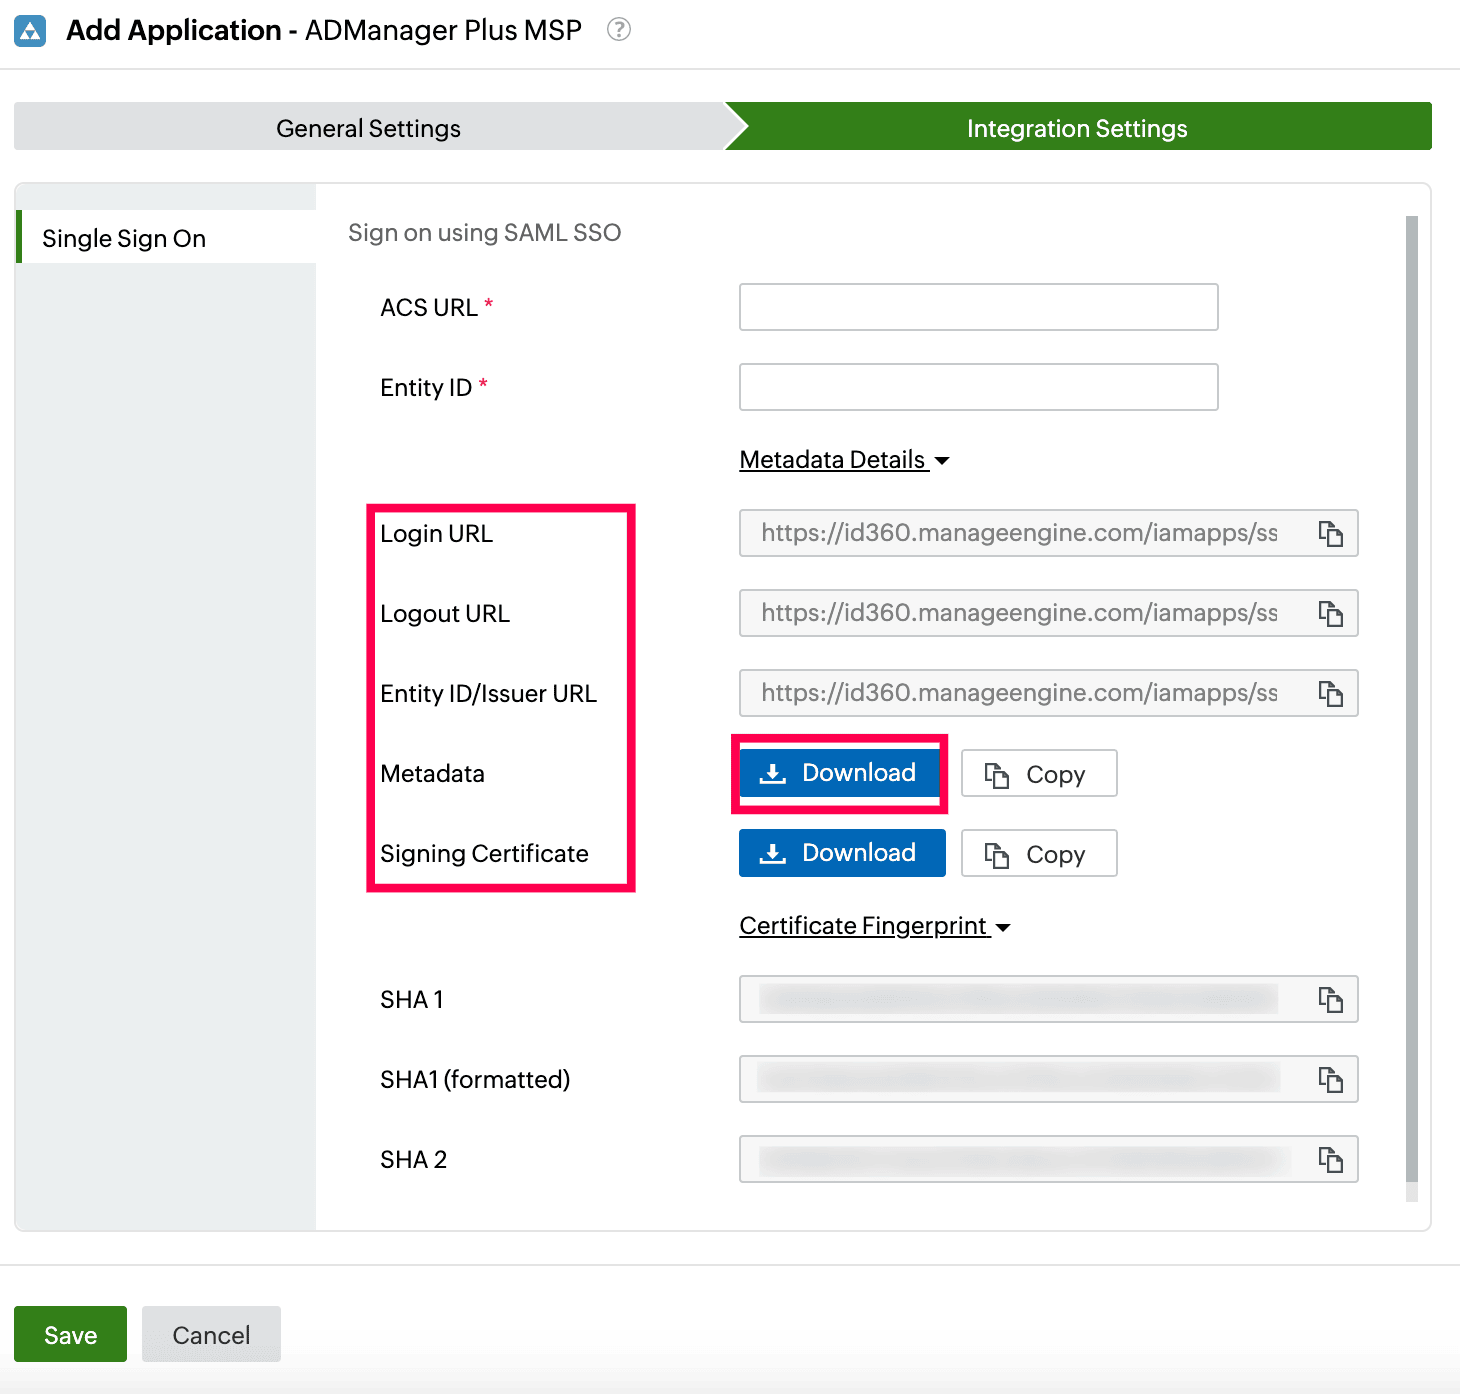Copy the SHA 2 fingerprint
This screenshot has width=1460, height=1394.
1331,1159
